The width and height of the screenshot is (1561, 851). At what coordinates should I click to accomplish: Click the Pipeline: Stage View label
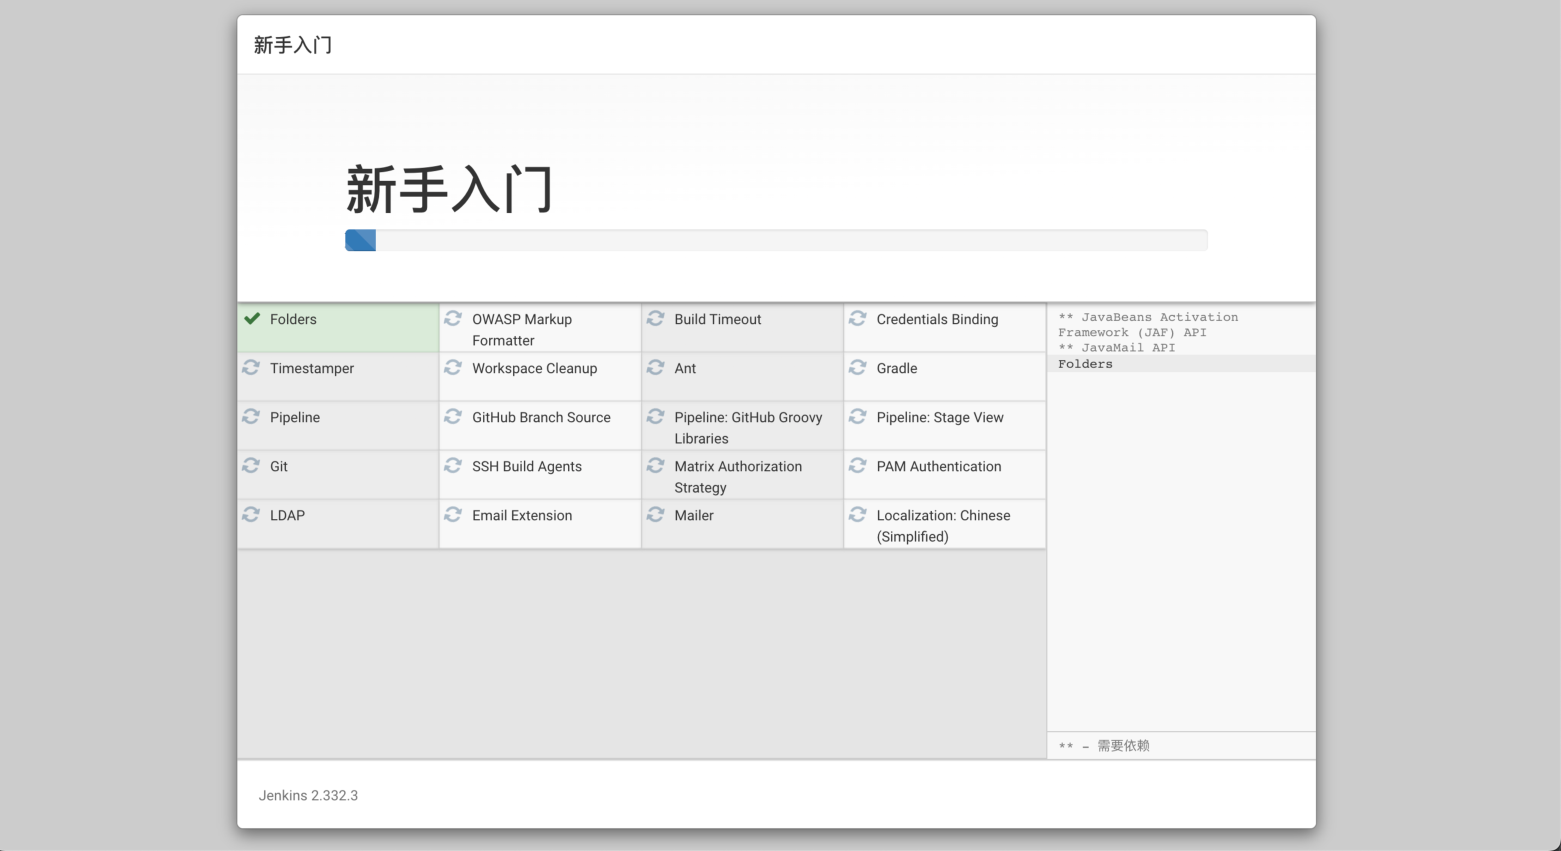point(940,417)
